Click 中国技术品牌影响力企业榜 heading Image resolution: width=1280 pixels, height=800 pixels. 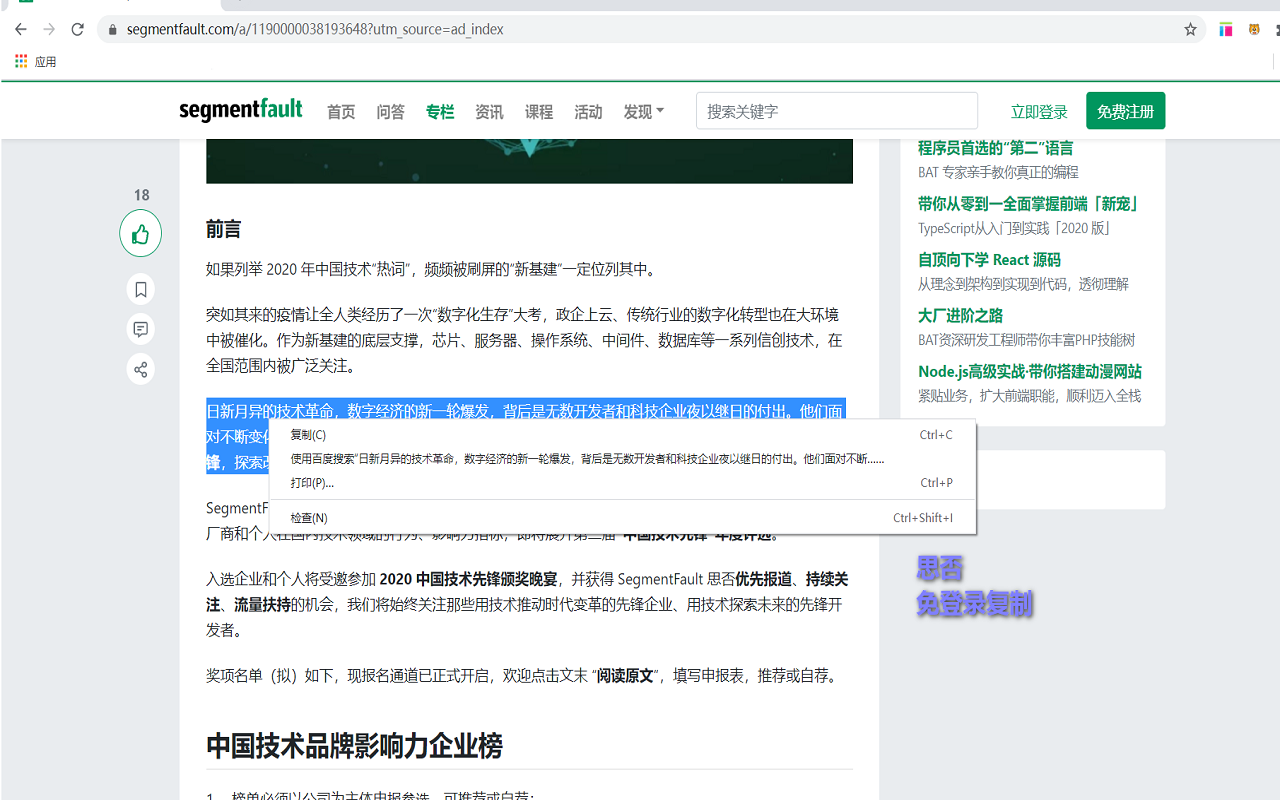pyautogui.click(x=354, y=746)
